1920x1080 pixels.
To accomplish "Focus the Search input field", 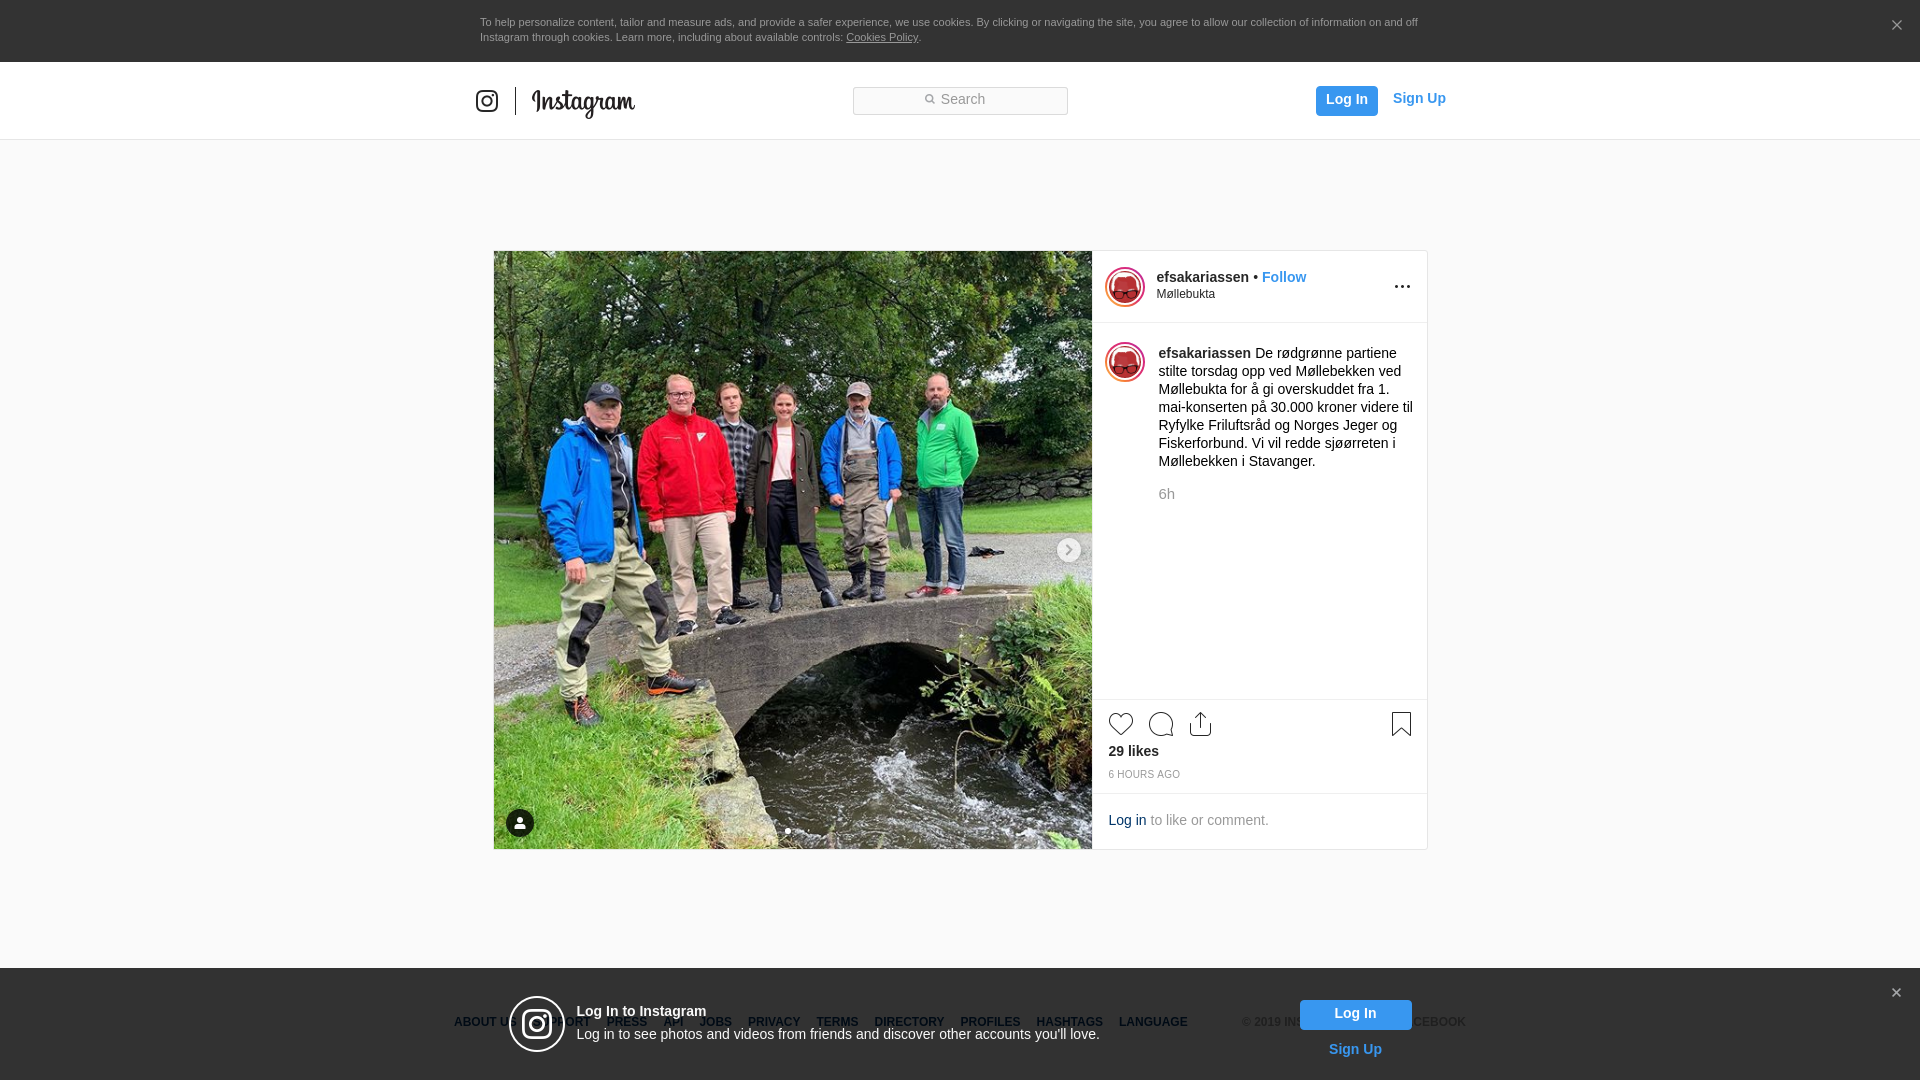I will (x=960, y=100).
